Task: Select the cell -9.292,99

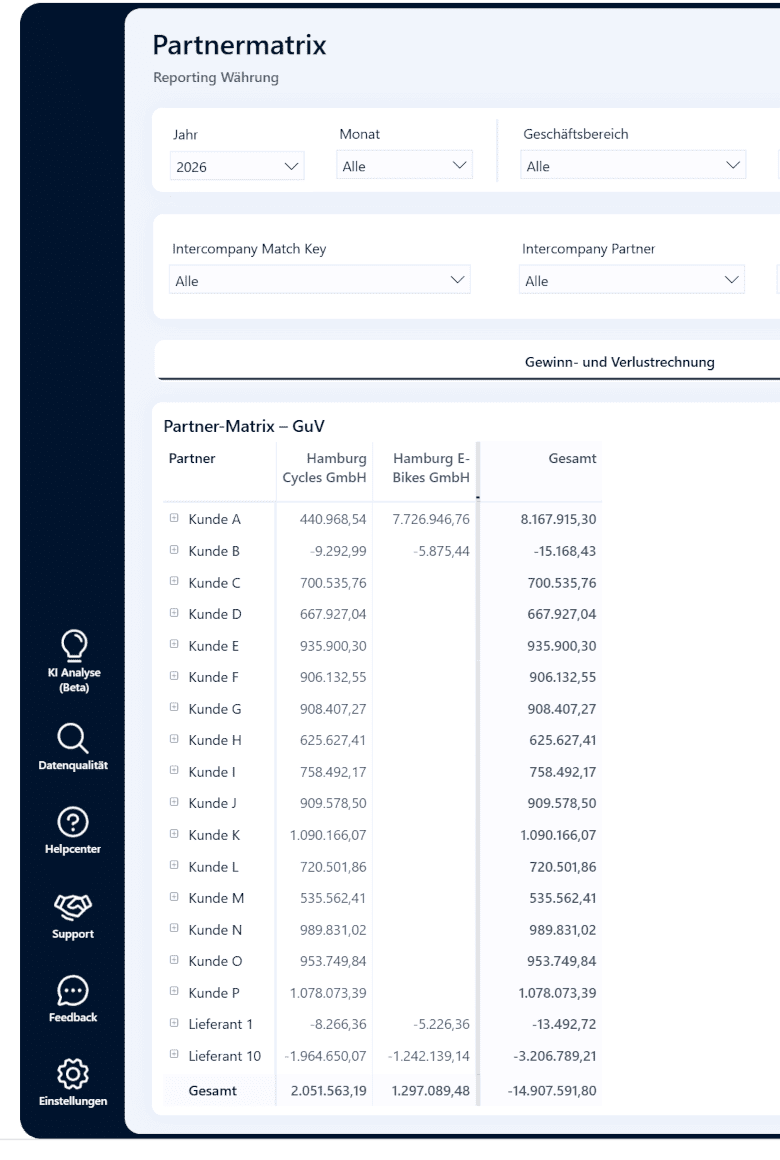Action: 338,551
